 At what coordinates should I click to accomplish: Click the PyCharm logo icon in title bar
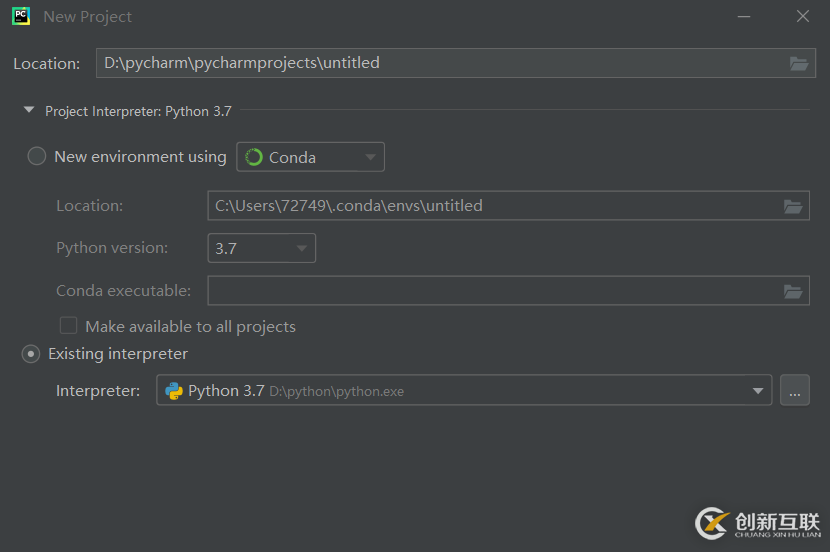coord(20,16)
